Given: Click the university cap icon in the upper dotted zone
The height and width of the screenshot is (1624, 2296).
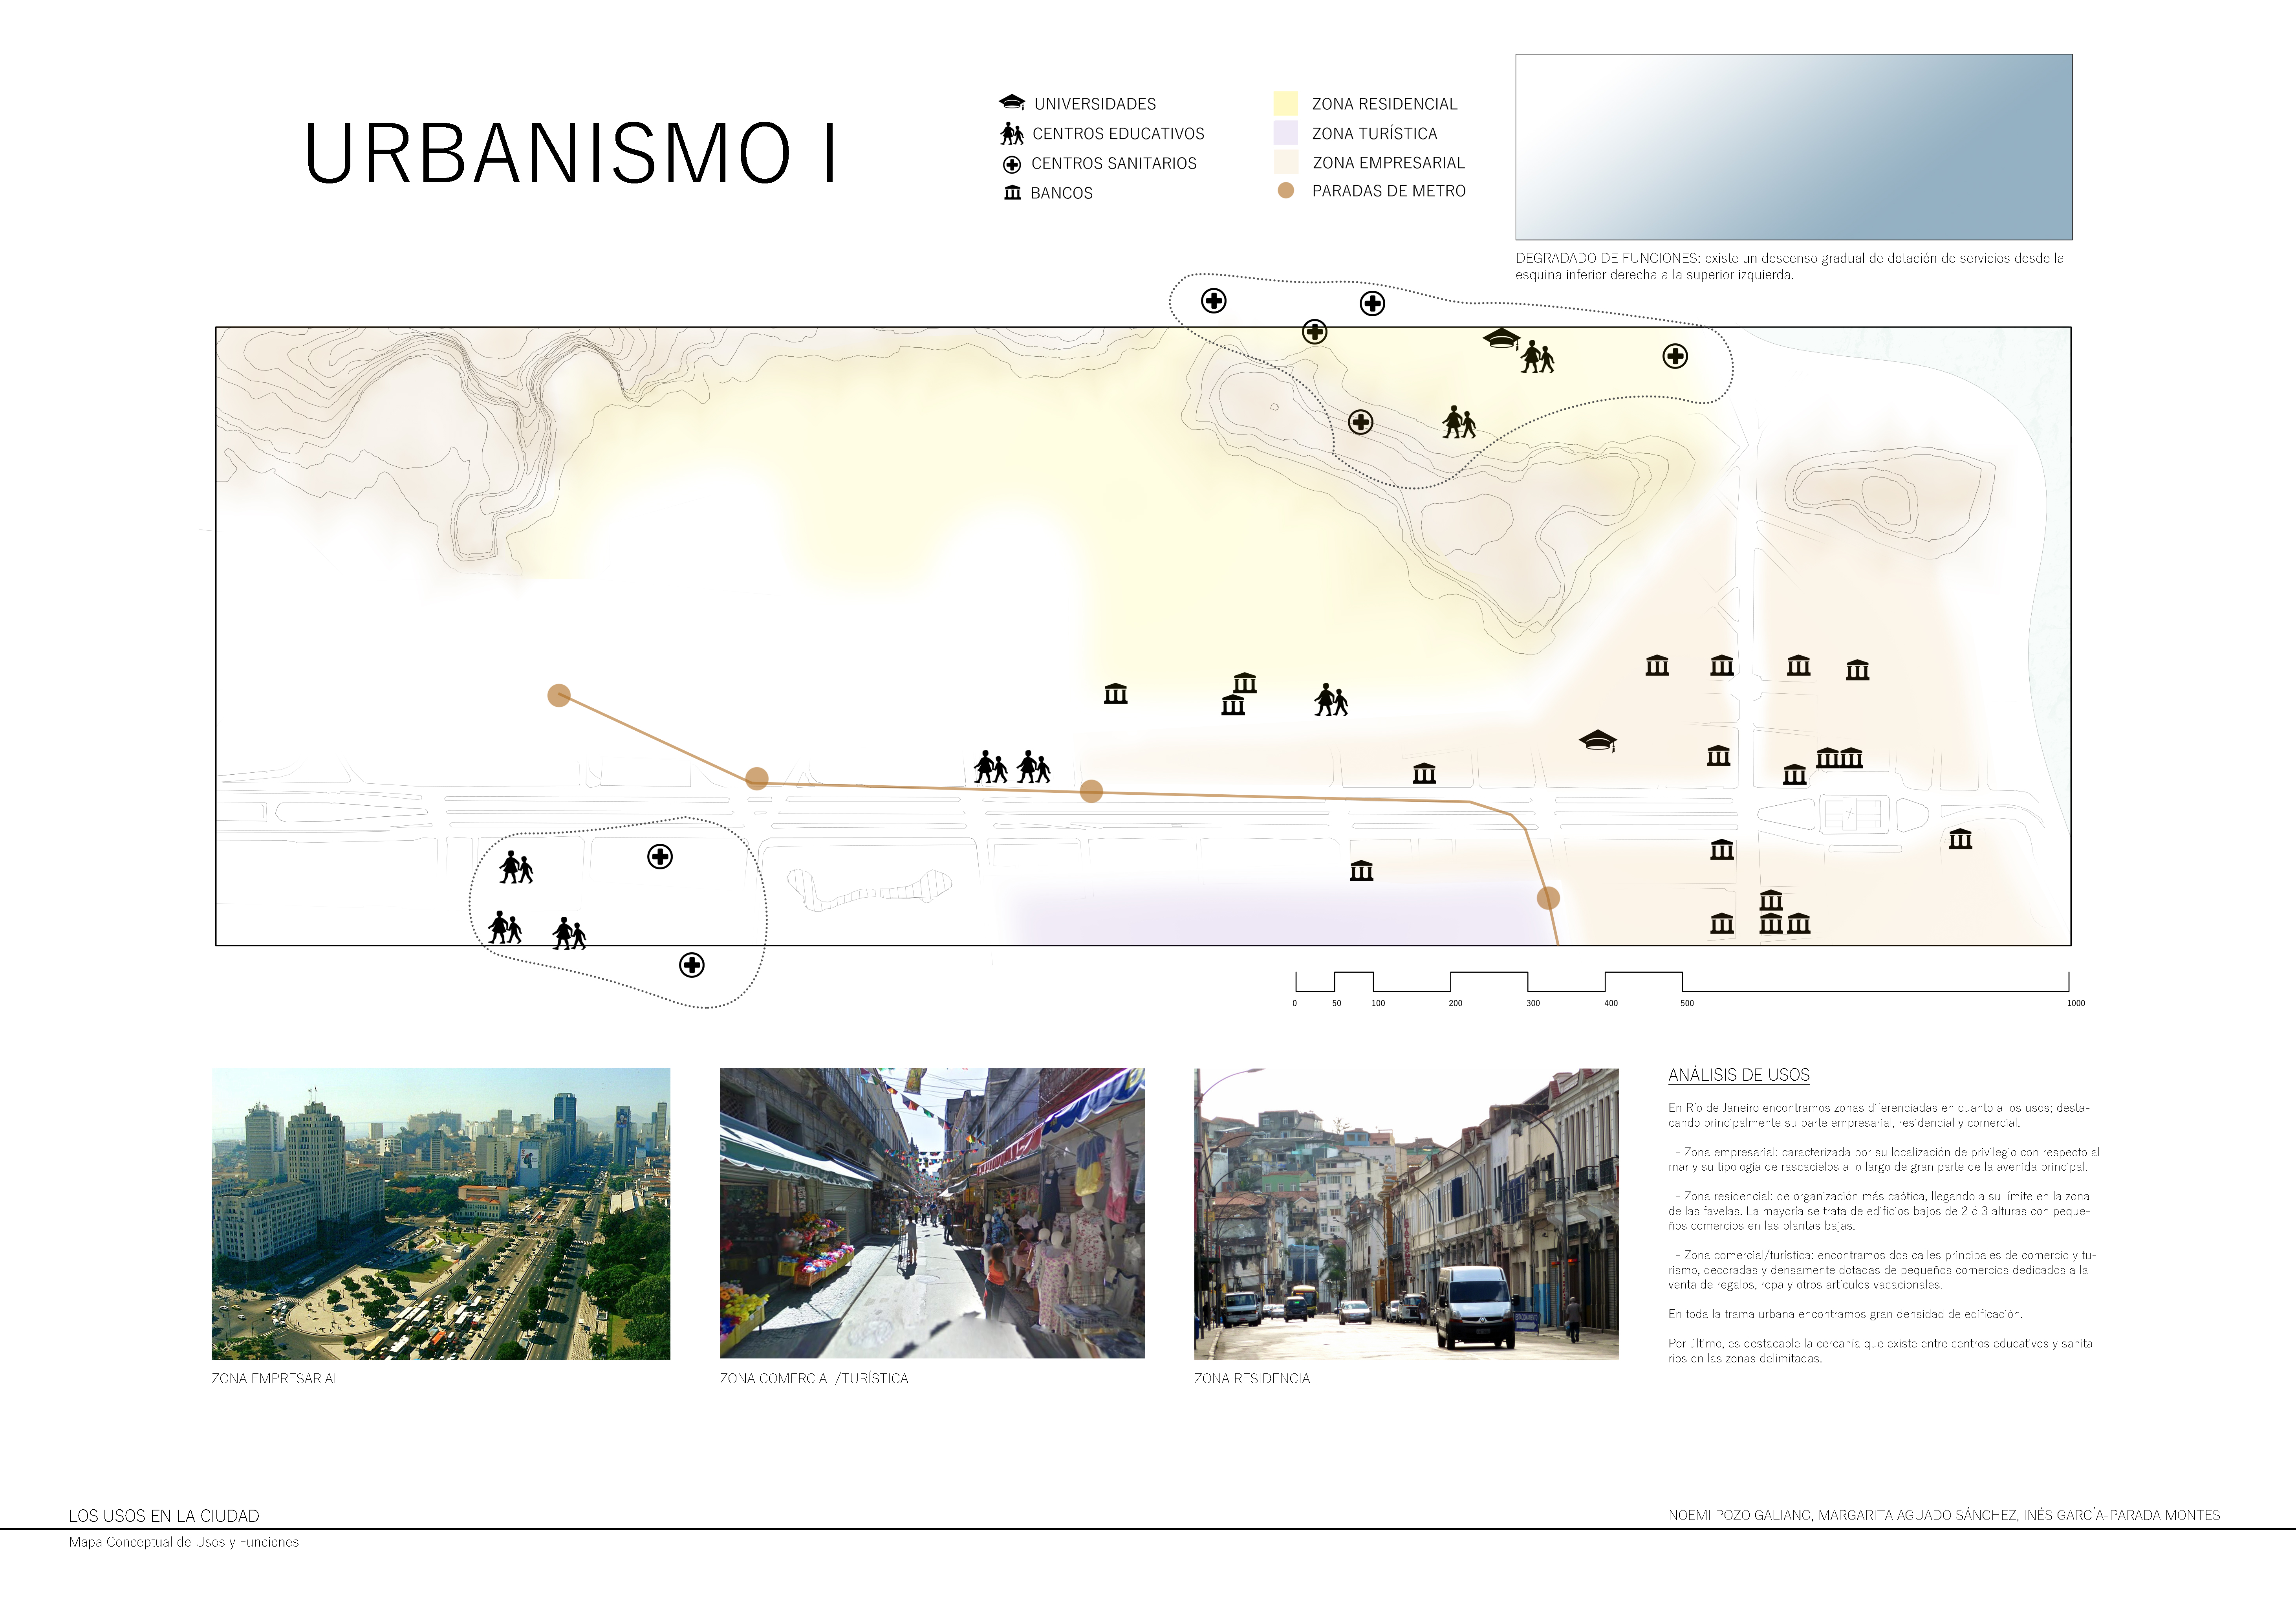Looking at the screenshot, I should coord(1502,339).
